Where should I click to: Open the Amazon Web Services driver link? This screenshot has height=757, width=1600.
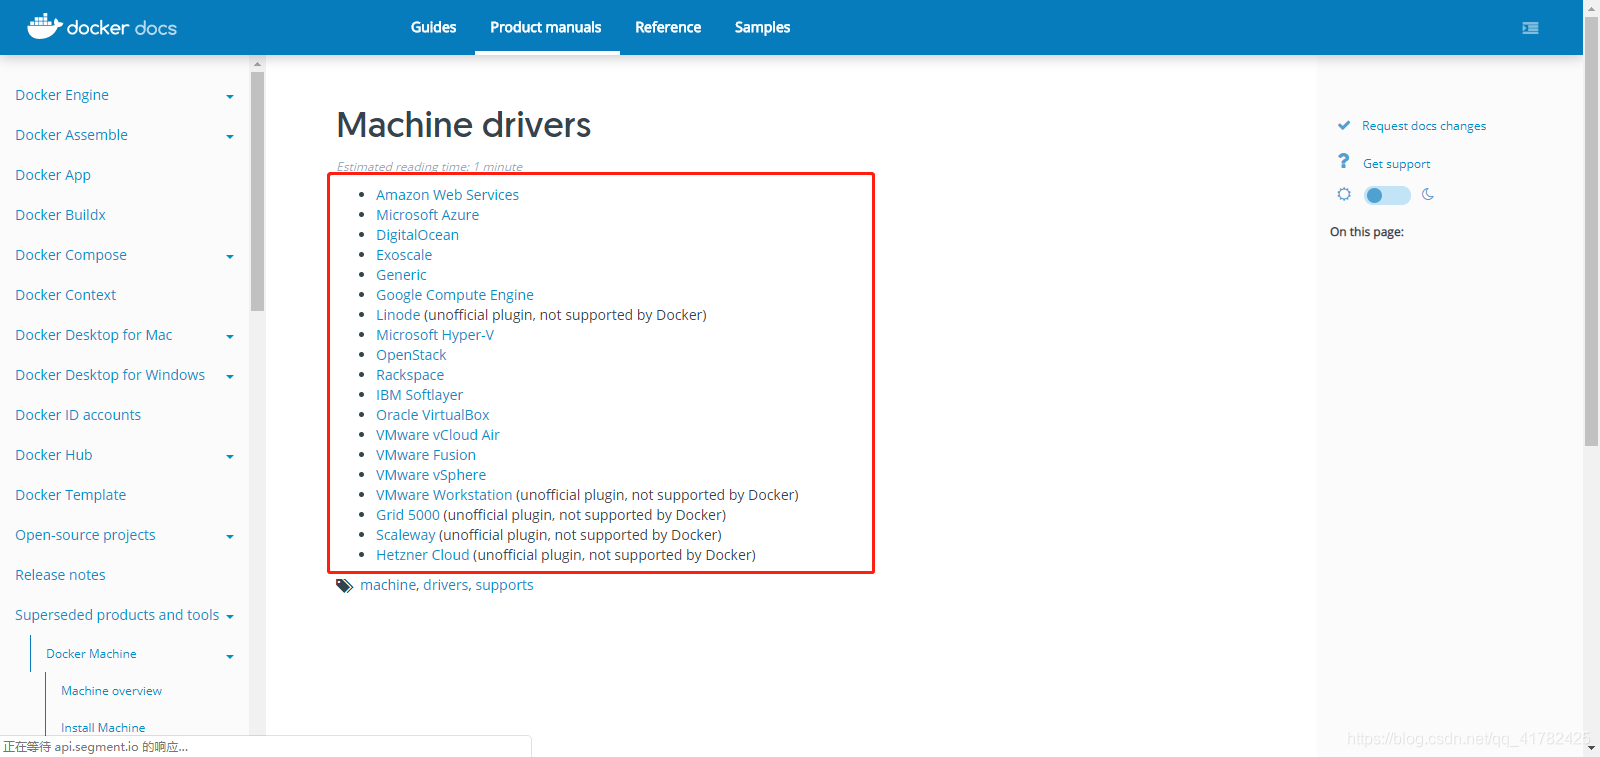(x=447, y=195)
